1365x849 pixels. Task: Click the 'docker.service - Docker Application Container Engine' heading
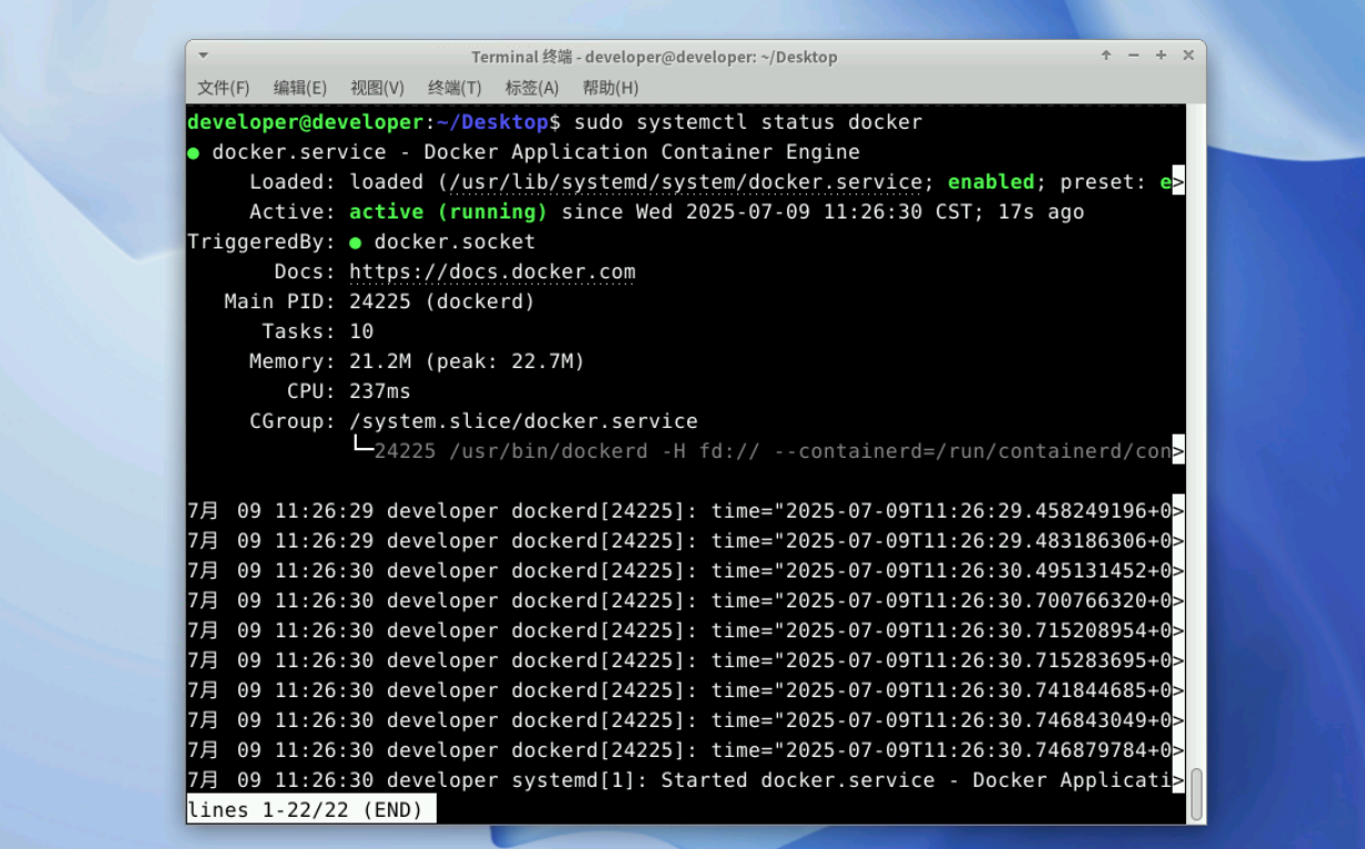pos(536,152)
